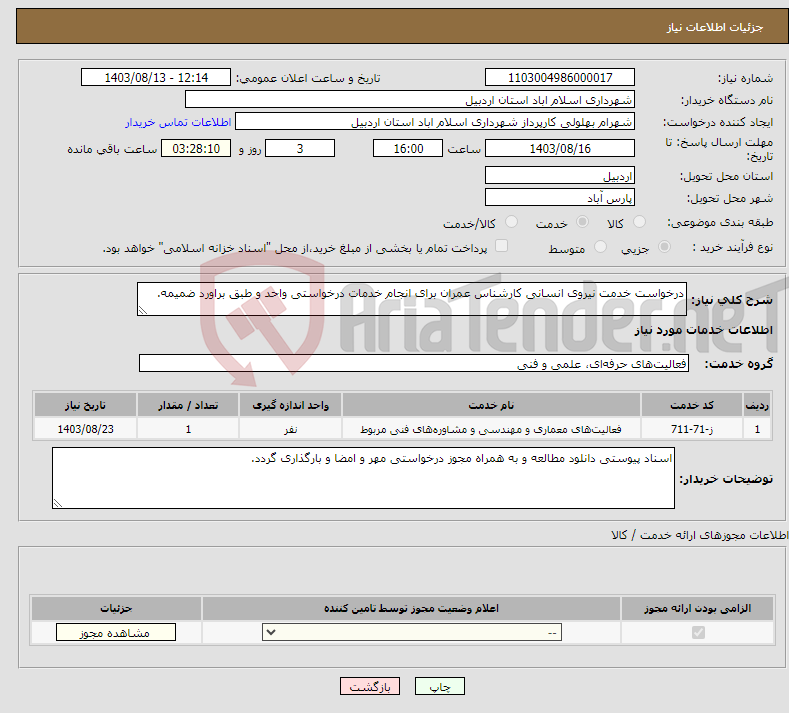This screenshot has width=789, height=713.
Task: Click the تعداد / مقدار column header
Action: (188, 405)
